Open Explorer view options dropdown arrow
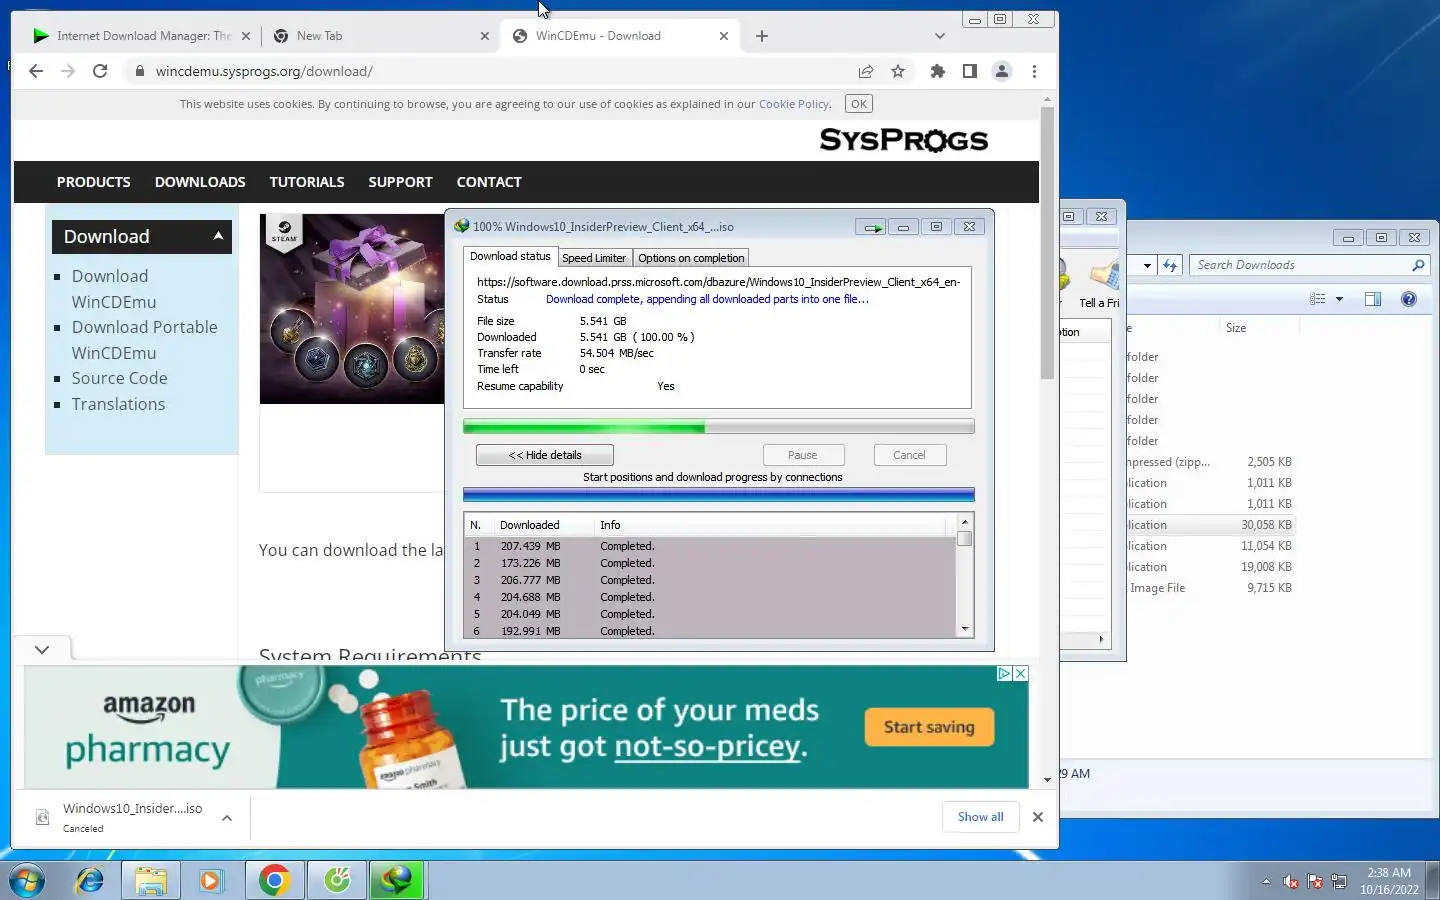The height and width of the screenshot is (900, 1440). (1339, 299)
